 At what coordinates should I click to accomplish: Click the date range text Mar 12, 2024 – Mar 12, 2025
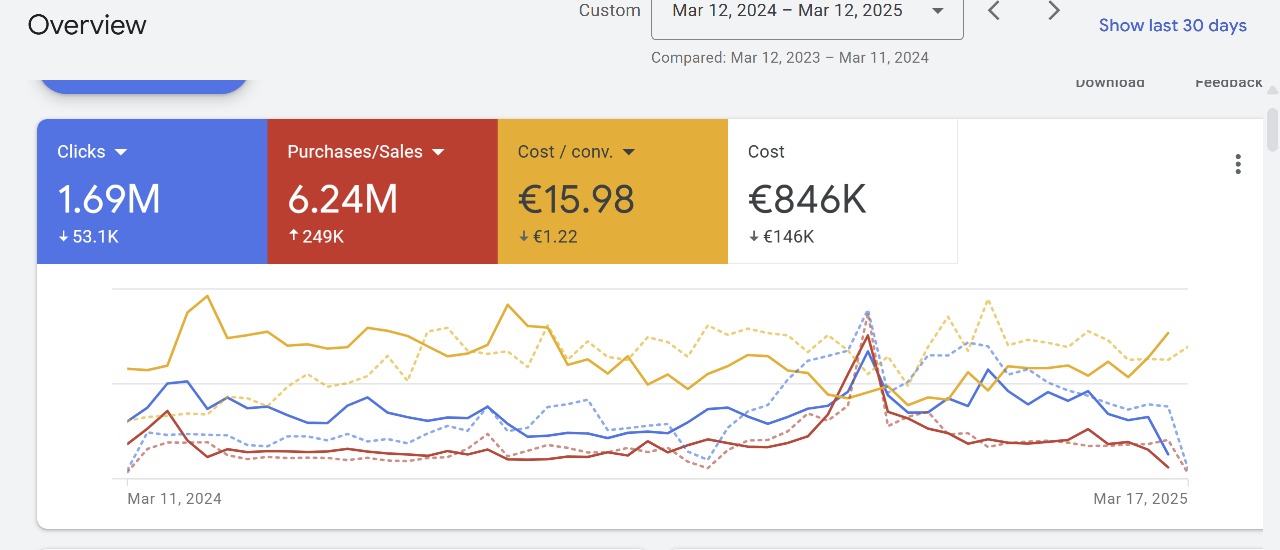pos(787,11)
